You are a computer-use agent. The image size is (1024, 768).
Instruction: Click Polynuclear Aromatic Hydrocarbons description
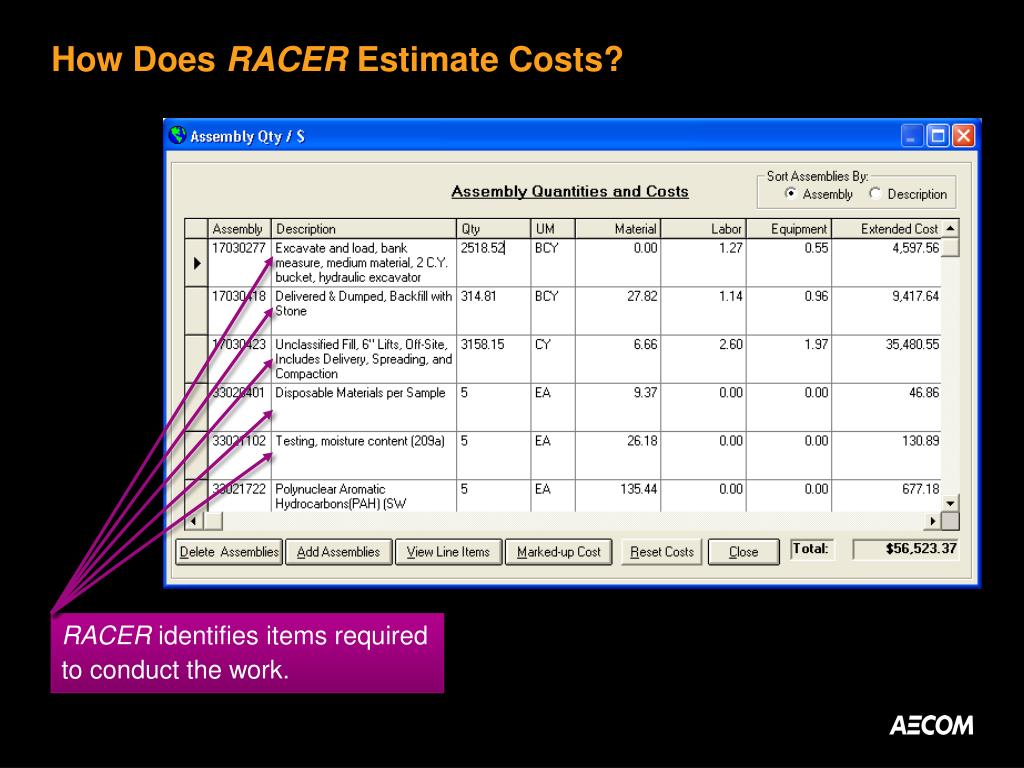(364, 496)
